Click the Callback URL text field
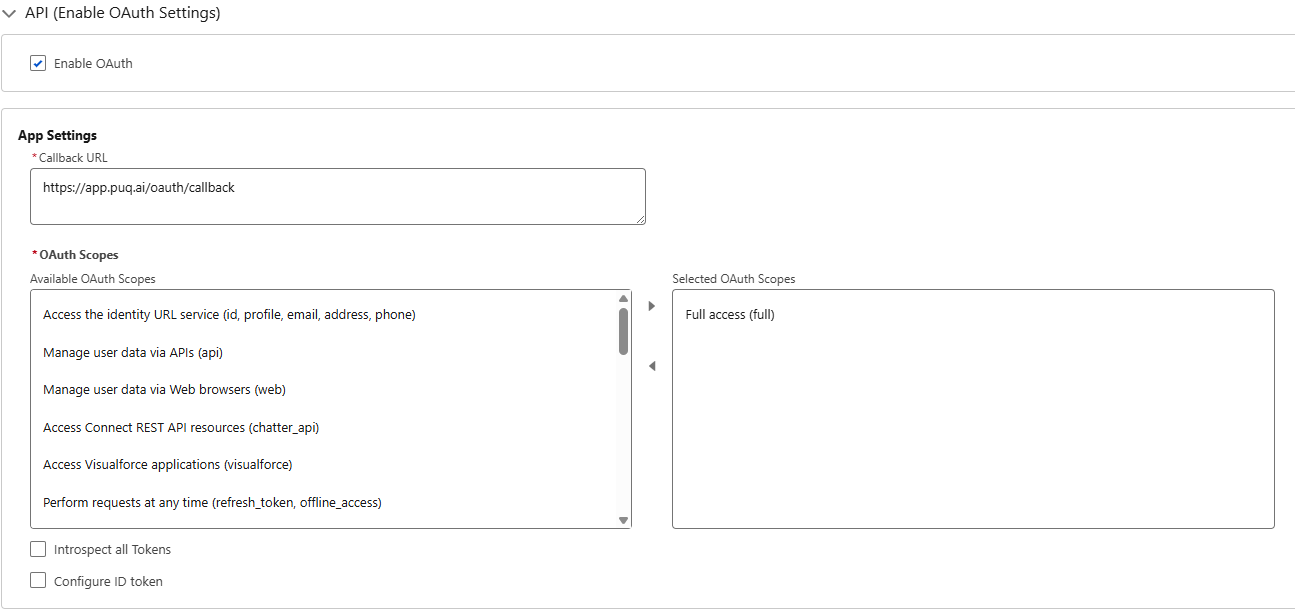 click(337, 196)
